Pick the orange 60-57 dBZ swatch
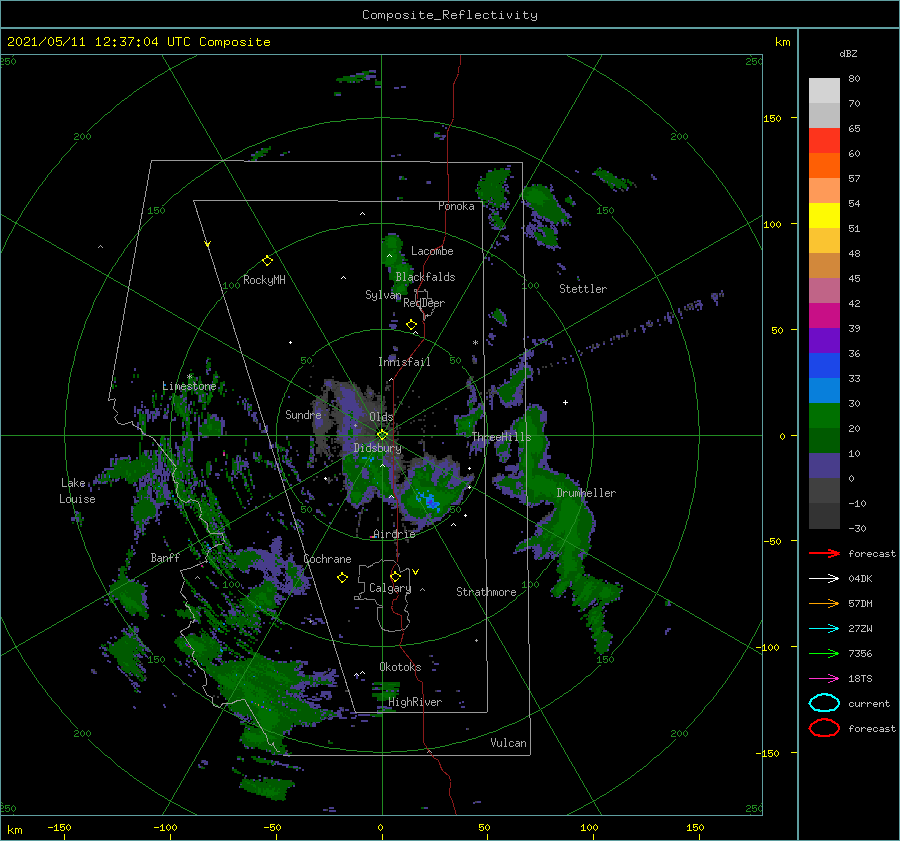Image resolution: width=900 pixels, height=841 pixels. click(824, 165)
